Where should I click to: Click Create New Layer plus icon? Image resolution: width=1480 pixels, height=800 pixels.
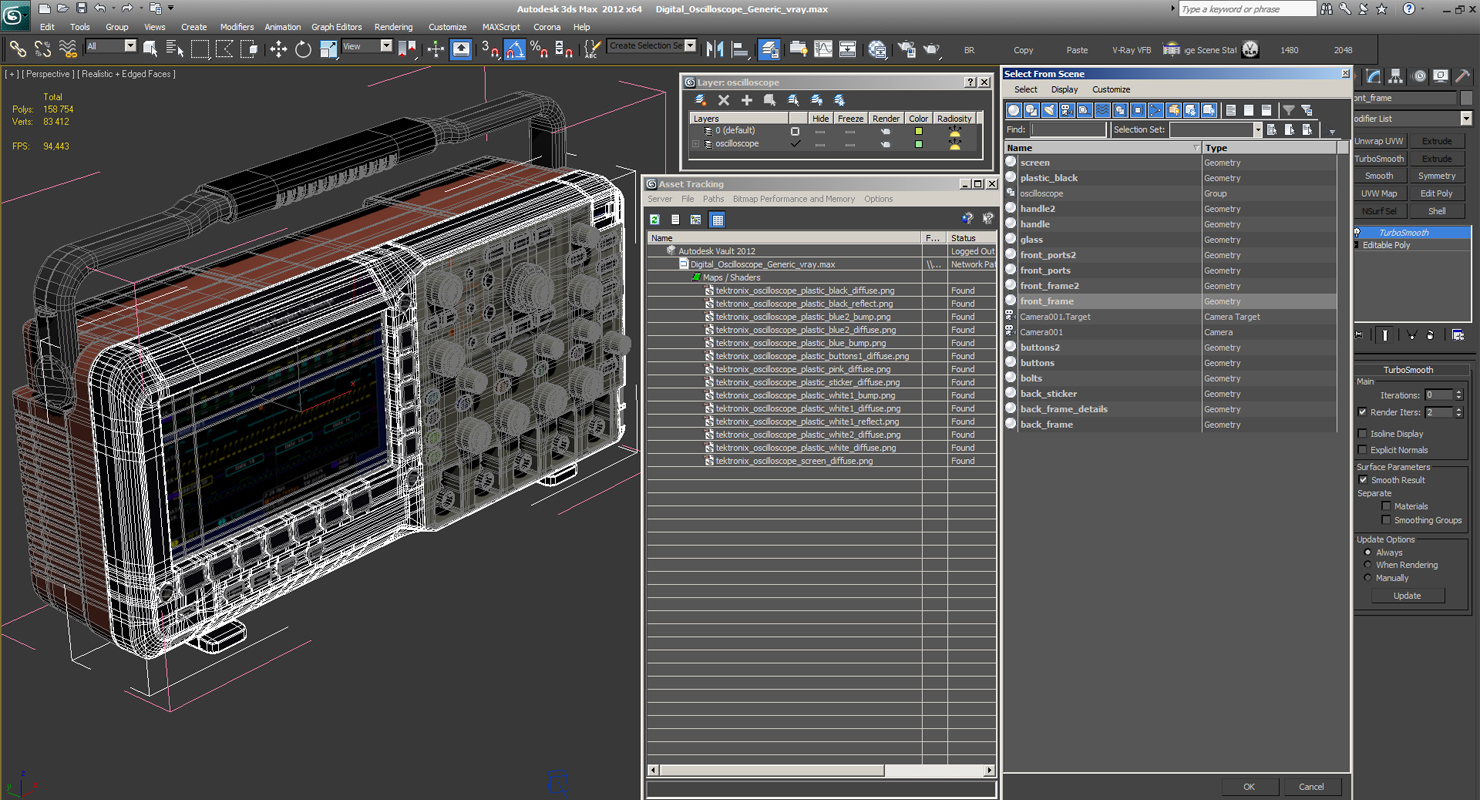(746, 100)
